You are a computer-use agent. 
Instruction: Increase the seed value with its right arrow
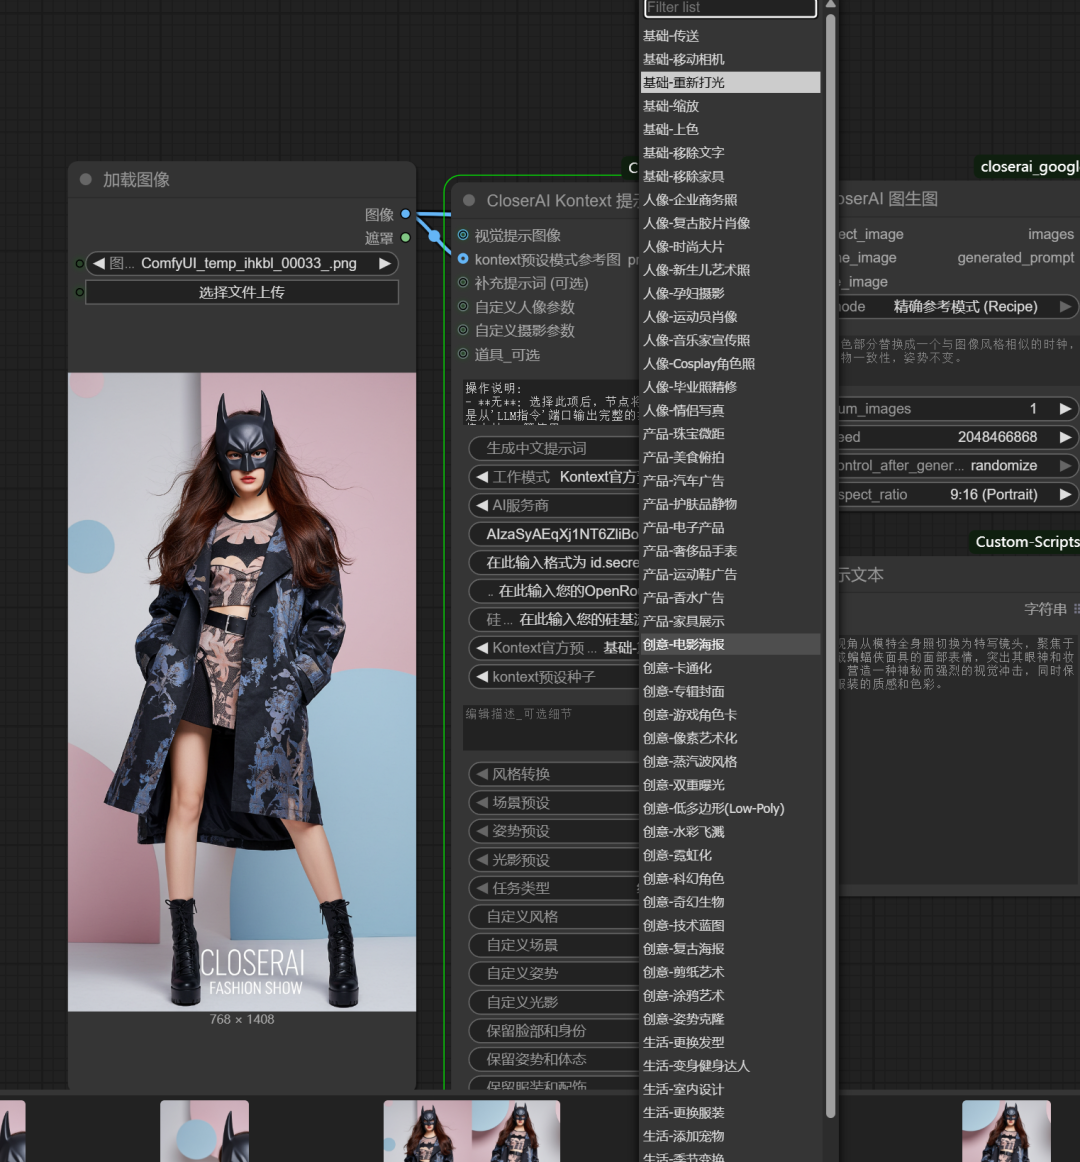[x=1065, y=437]
